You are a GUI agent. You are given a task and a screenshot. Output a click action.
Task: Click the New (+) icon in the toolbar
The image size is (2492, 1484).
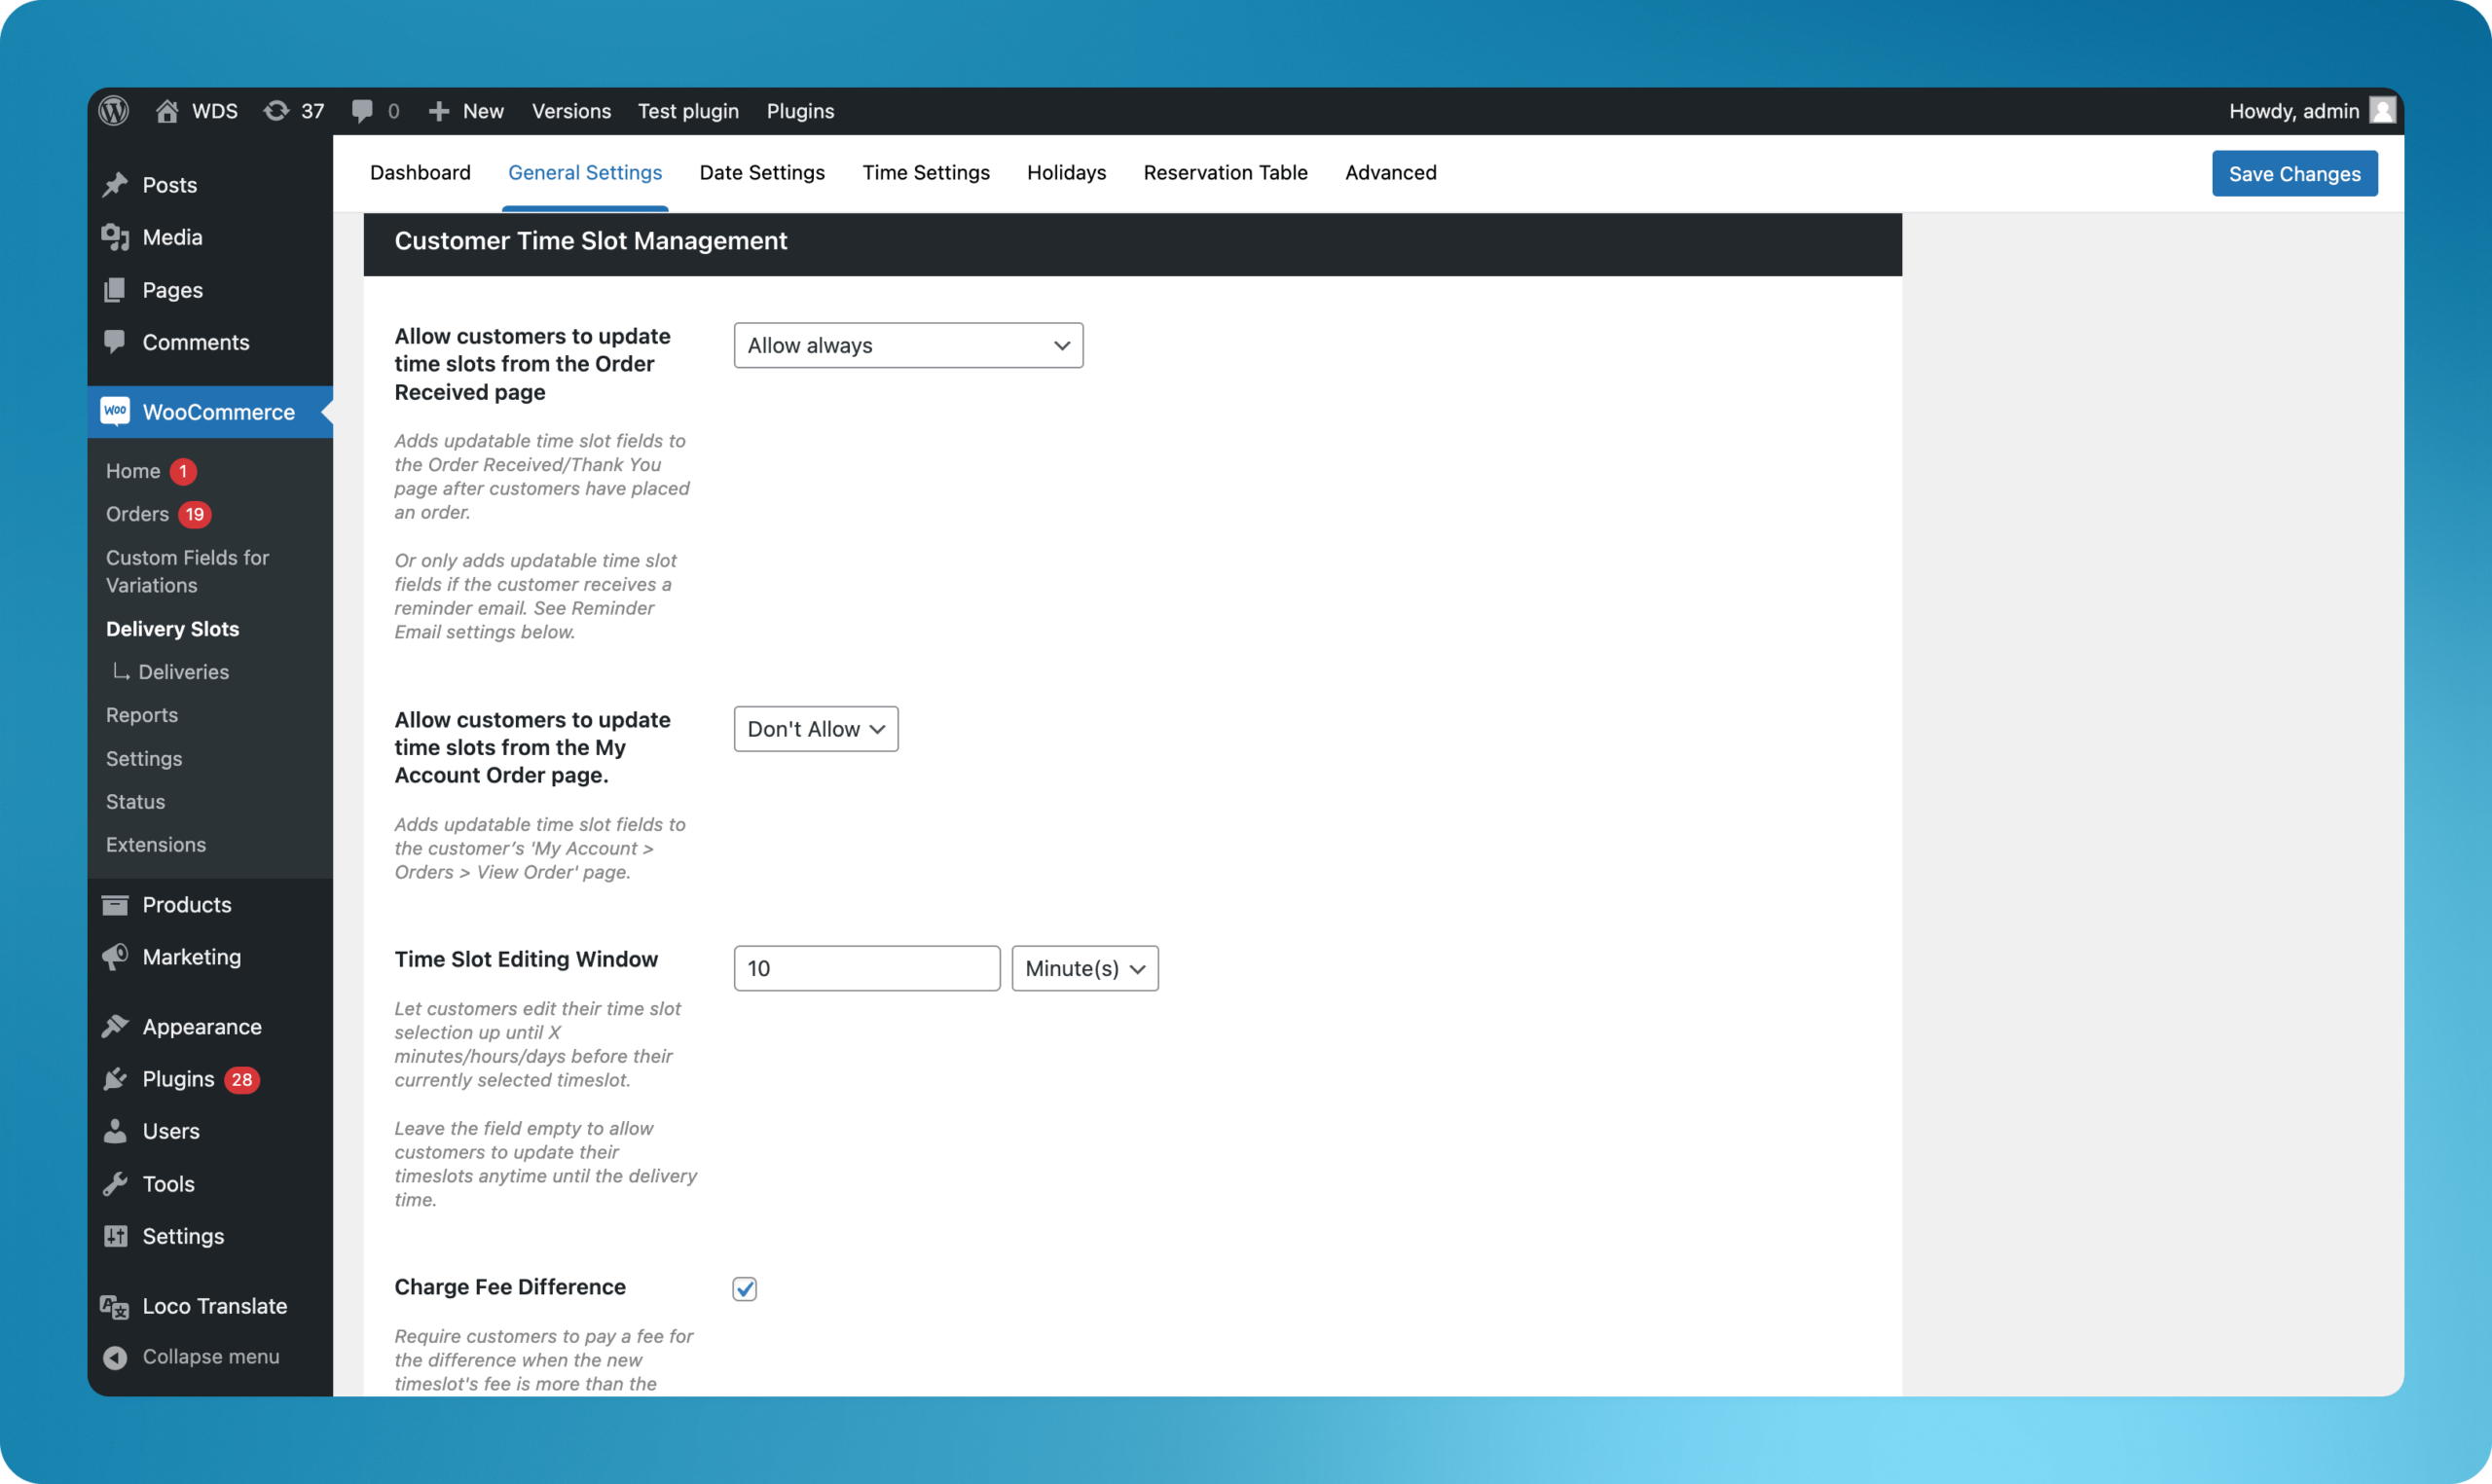[438, 110]
